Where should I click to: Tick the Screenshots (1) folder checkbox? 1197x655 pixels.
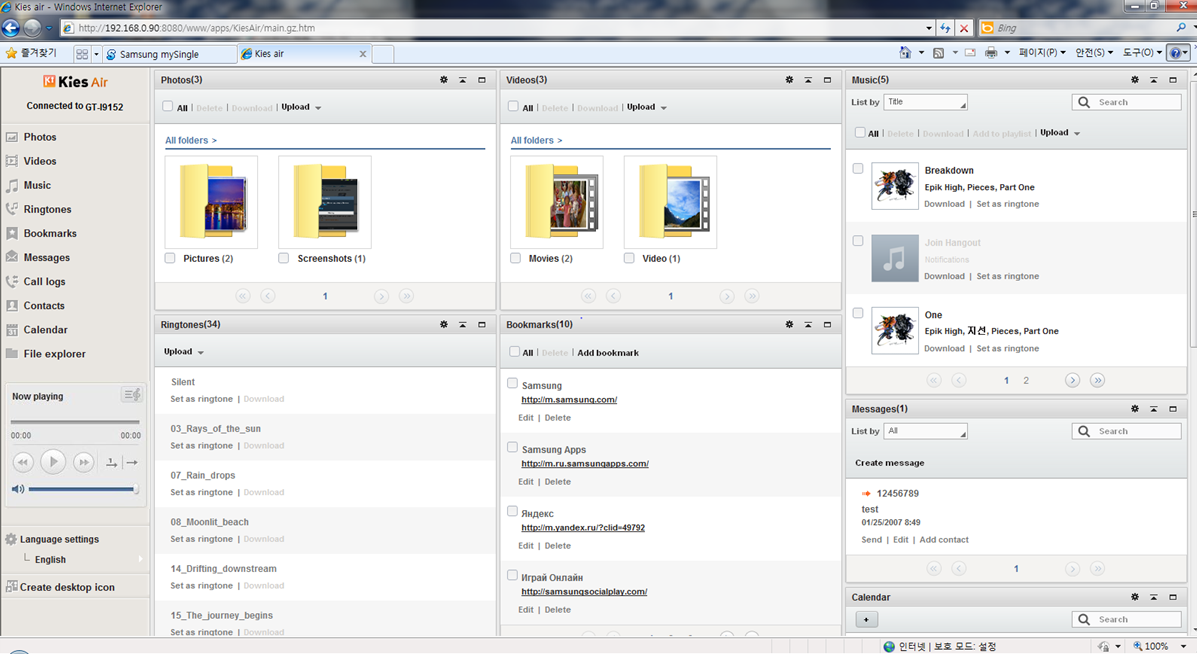click(x=284, y=259)
